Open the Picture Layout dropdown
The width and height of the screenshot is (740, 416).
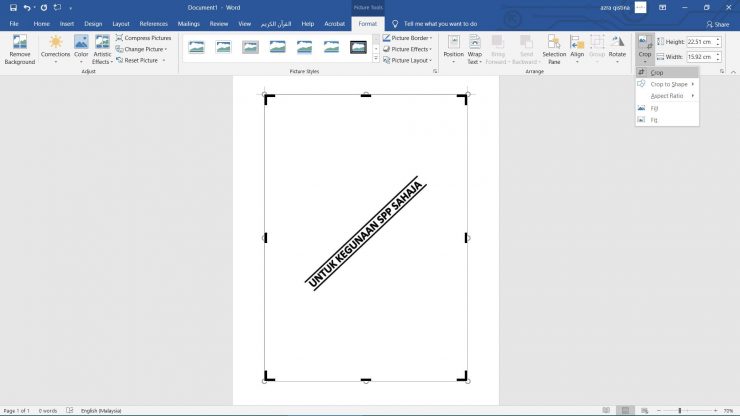[x=408, y=60]
